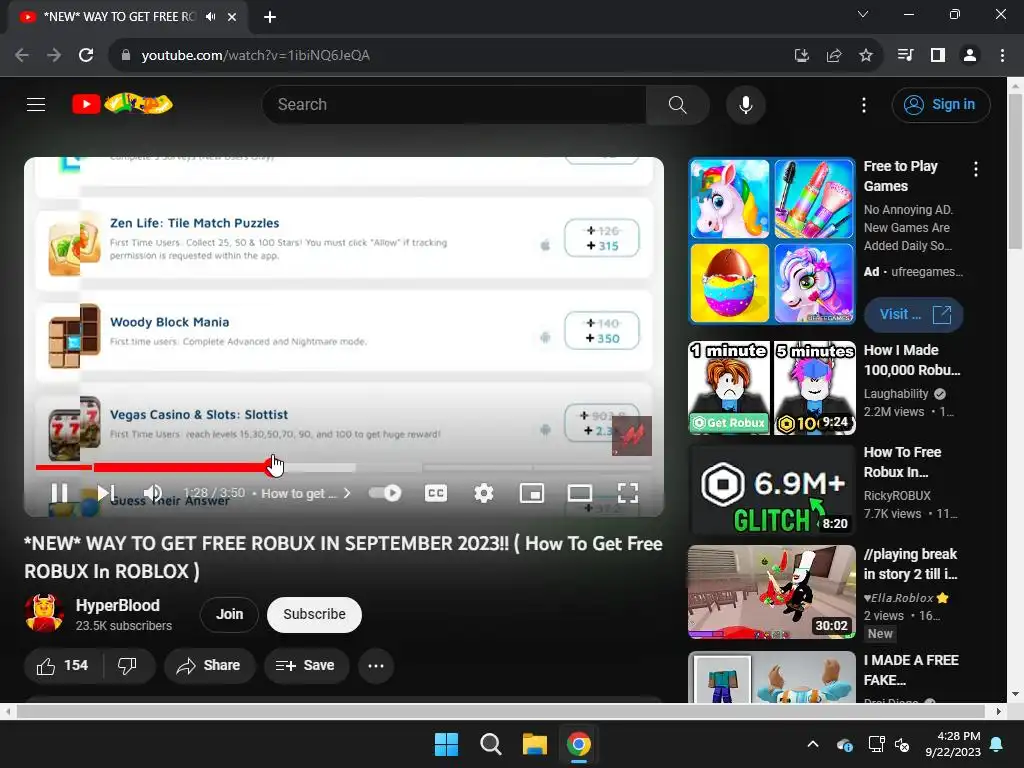Toggle autoplay switch in player
1024x768 pixels.
(x=385, y=493)
